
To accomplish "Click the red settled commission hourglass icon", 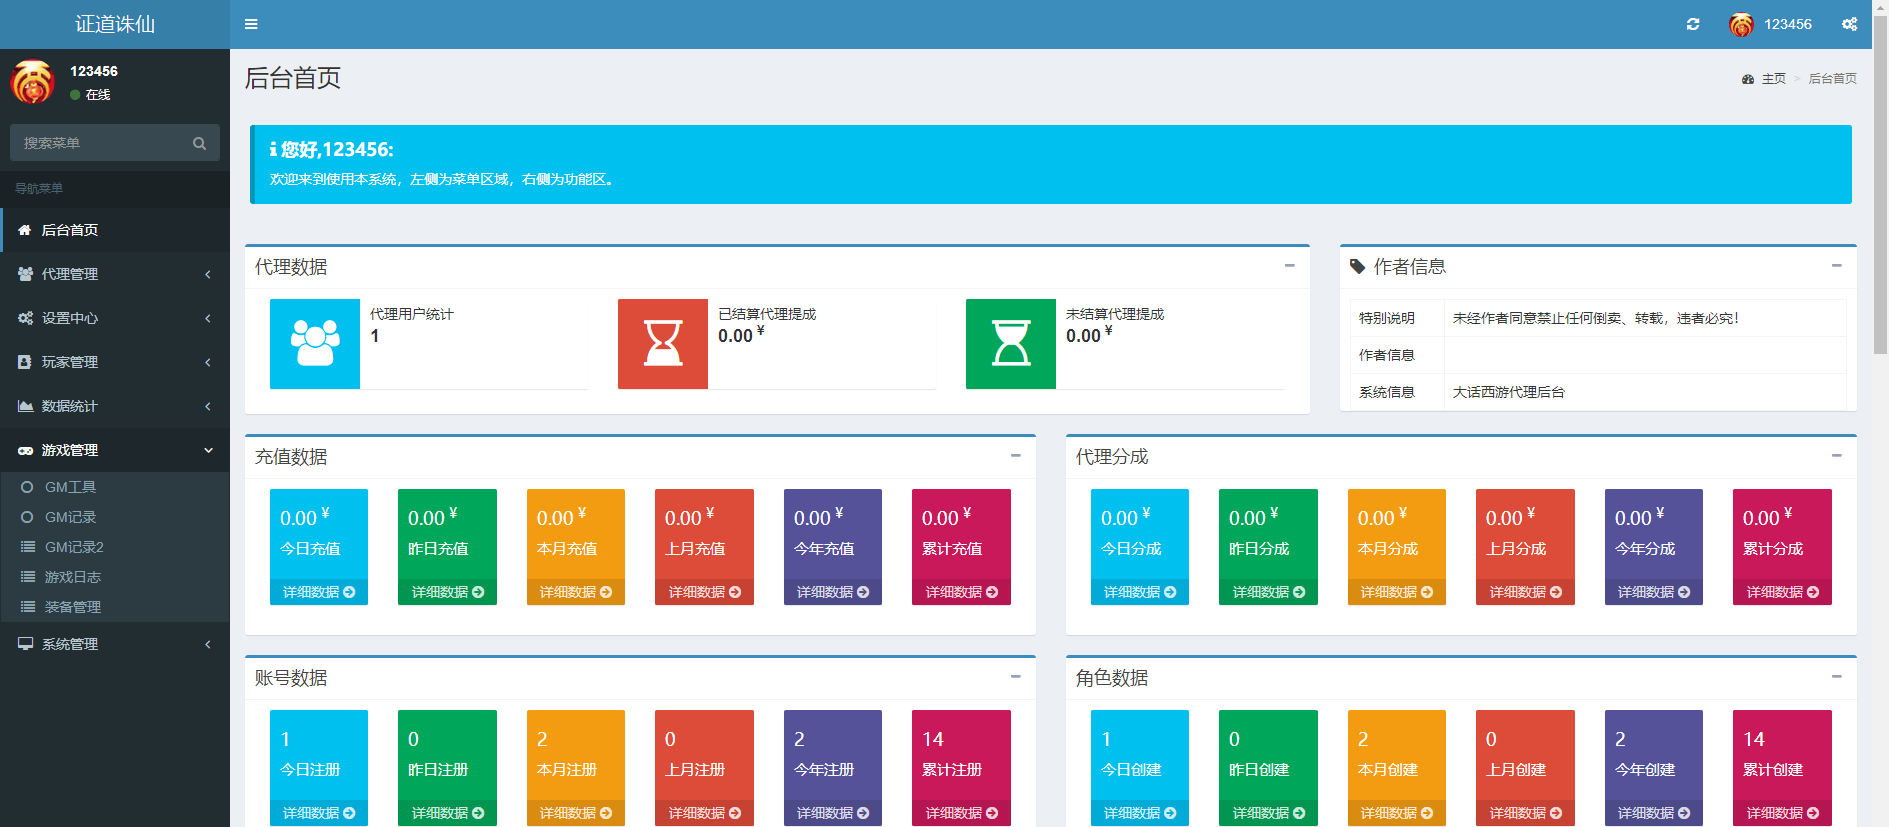I will click(662, 343).
